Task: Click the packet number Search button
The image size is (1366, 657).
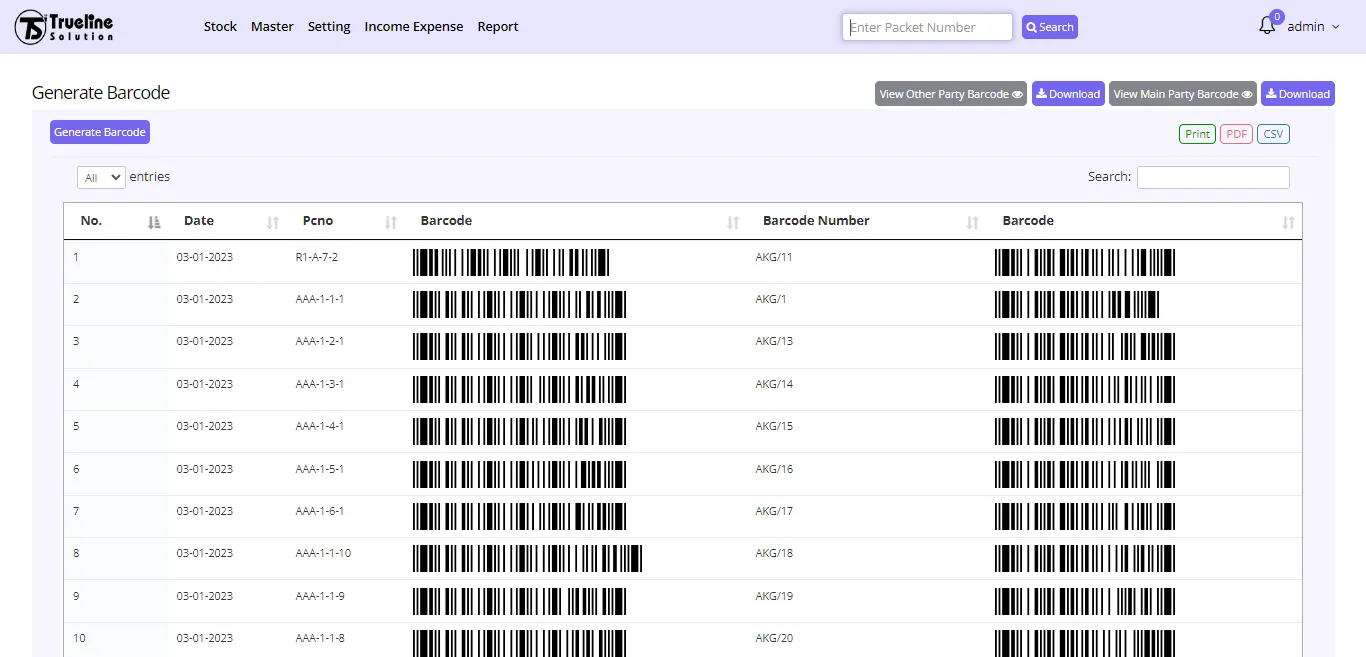Action: [x=1050, y=27]
